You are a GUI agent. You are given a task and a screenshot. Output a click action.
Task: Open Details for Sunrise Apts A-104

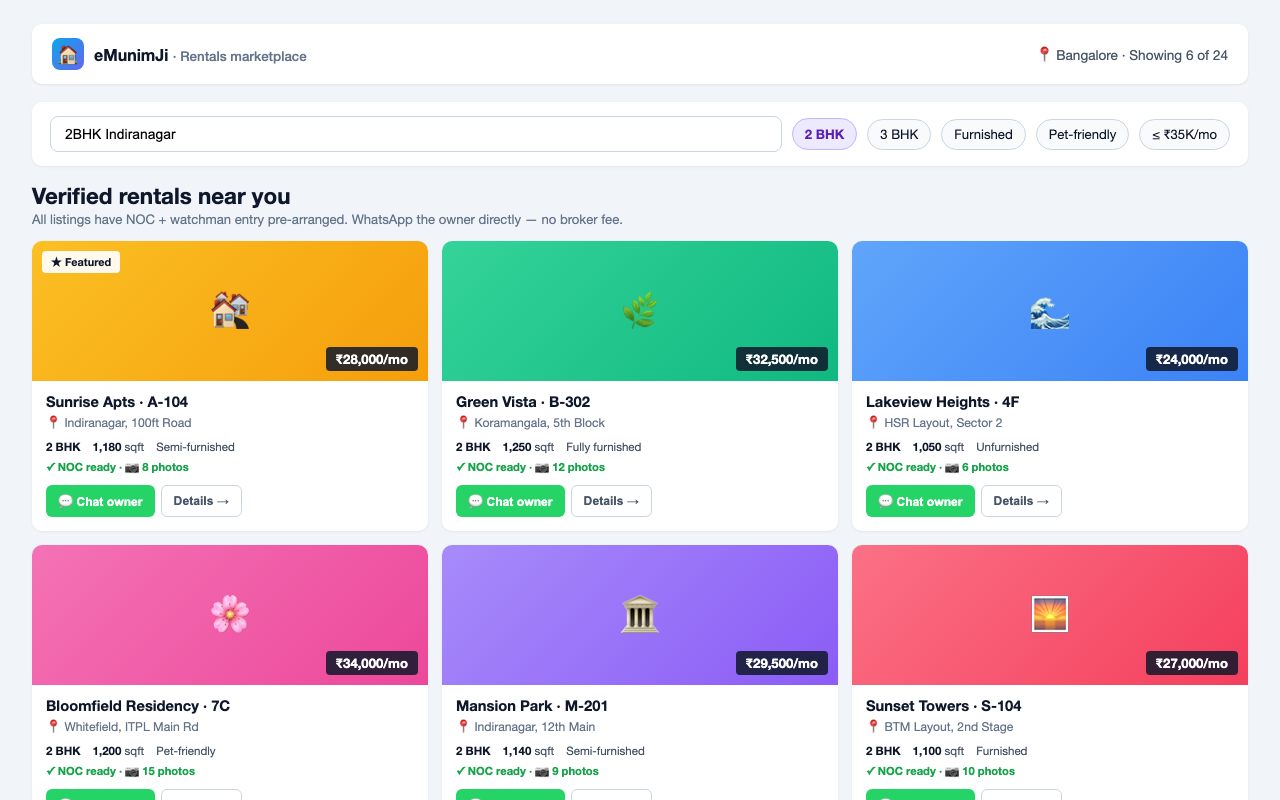(x=201, y=501)
